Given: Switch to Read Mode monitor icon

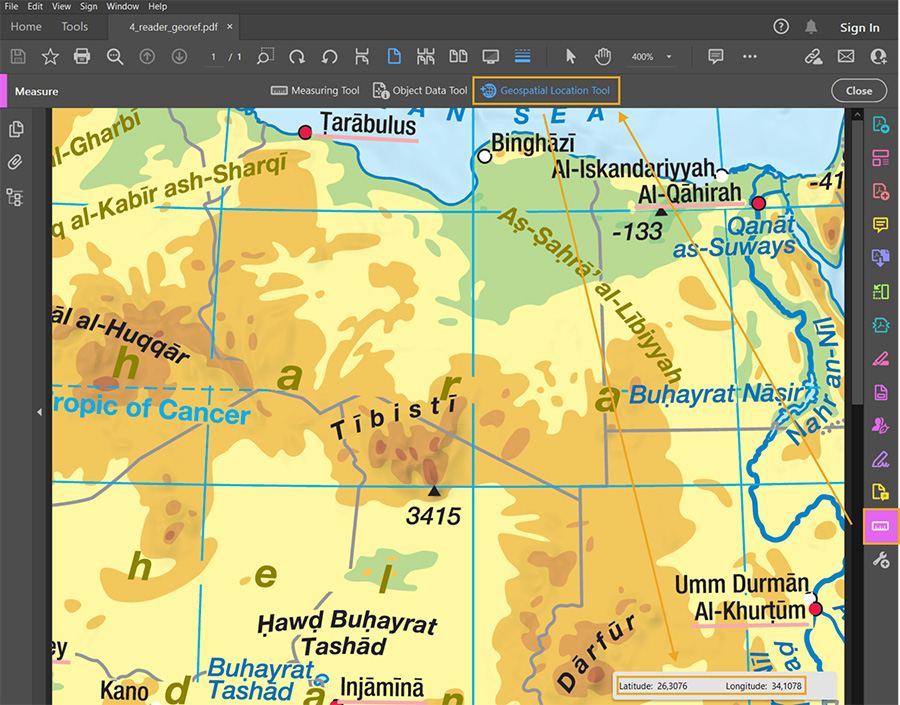Looking at the screenshot, I should (490, 56).
